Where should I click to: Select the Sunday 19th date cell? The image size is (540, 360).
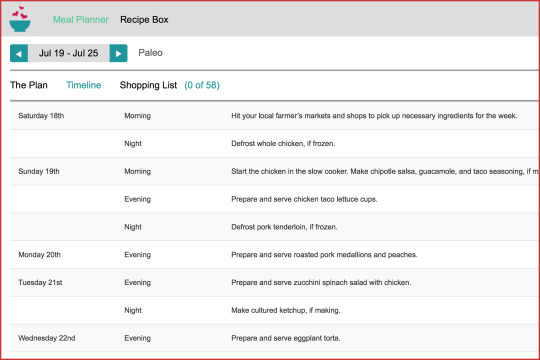pos(39,172)
